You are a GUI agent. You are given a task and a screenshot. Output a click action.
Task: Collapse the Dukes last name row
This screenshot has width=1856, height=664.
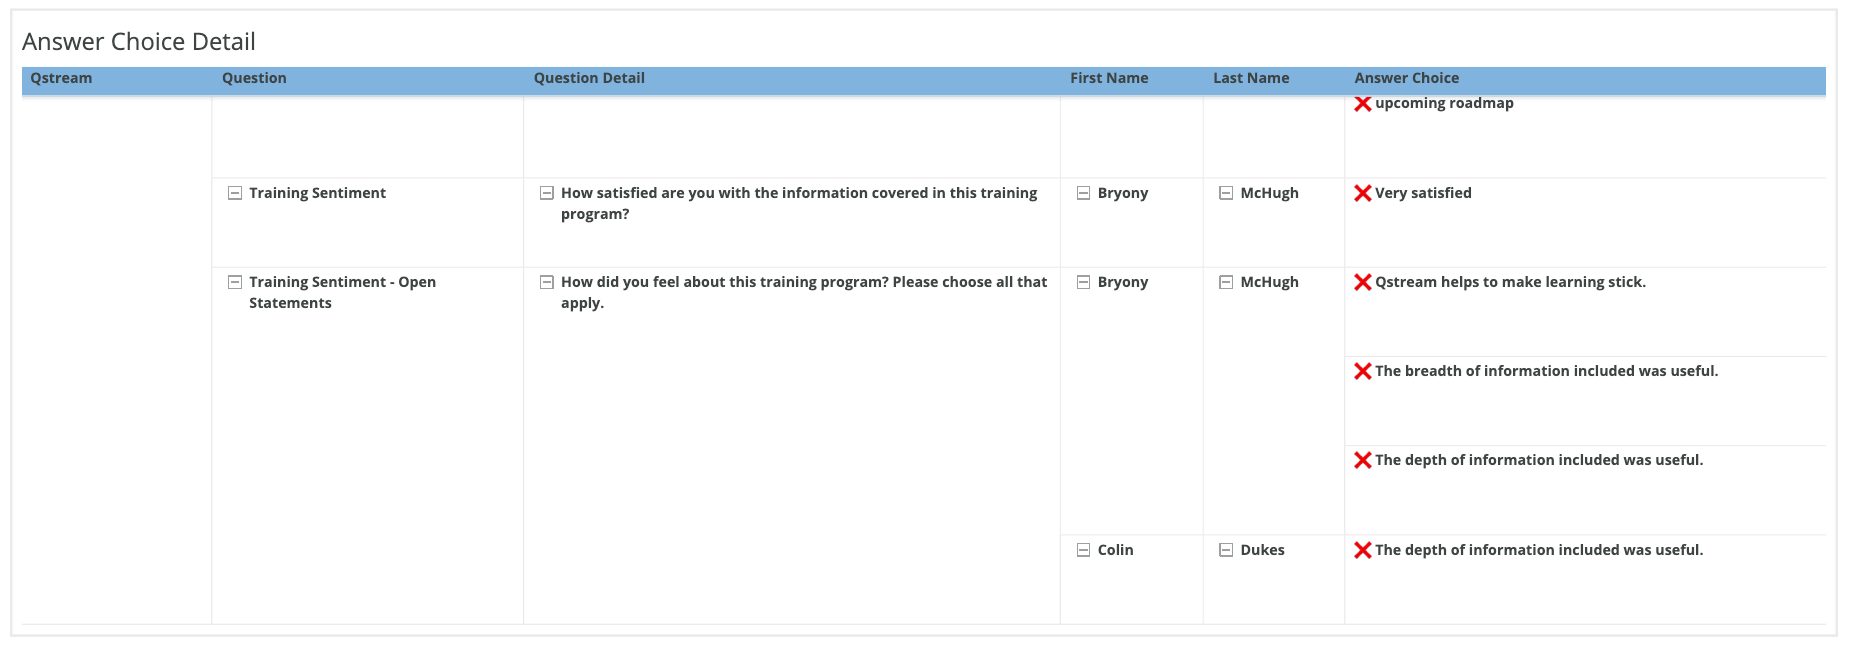1226,550
